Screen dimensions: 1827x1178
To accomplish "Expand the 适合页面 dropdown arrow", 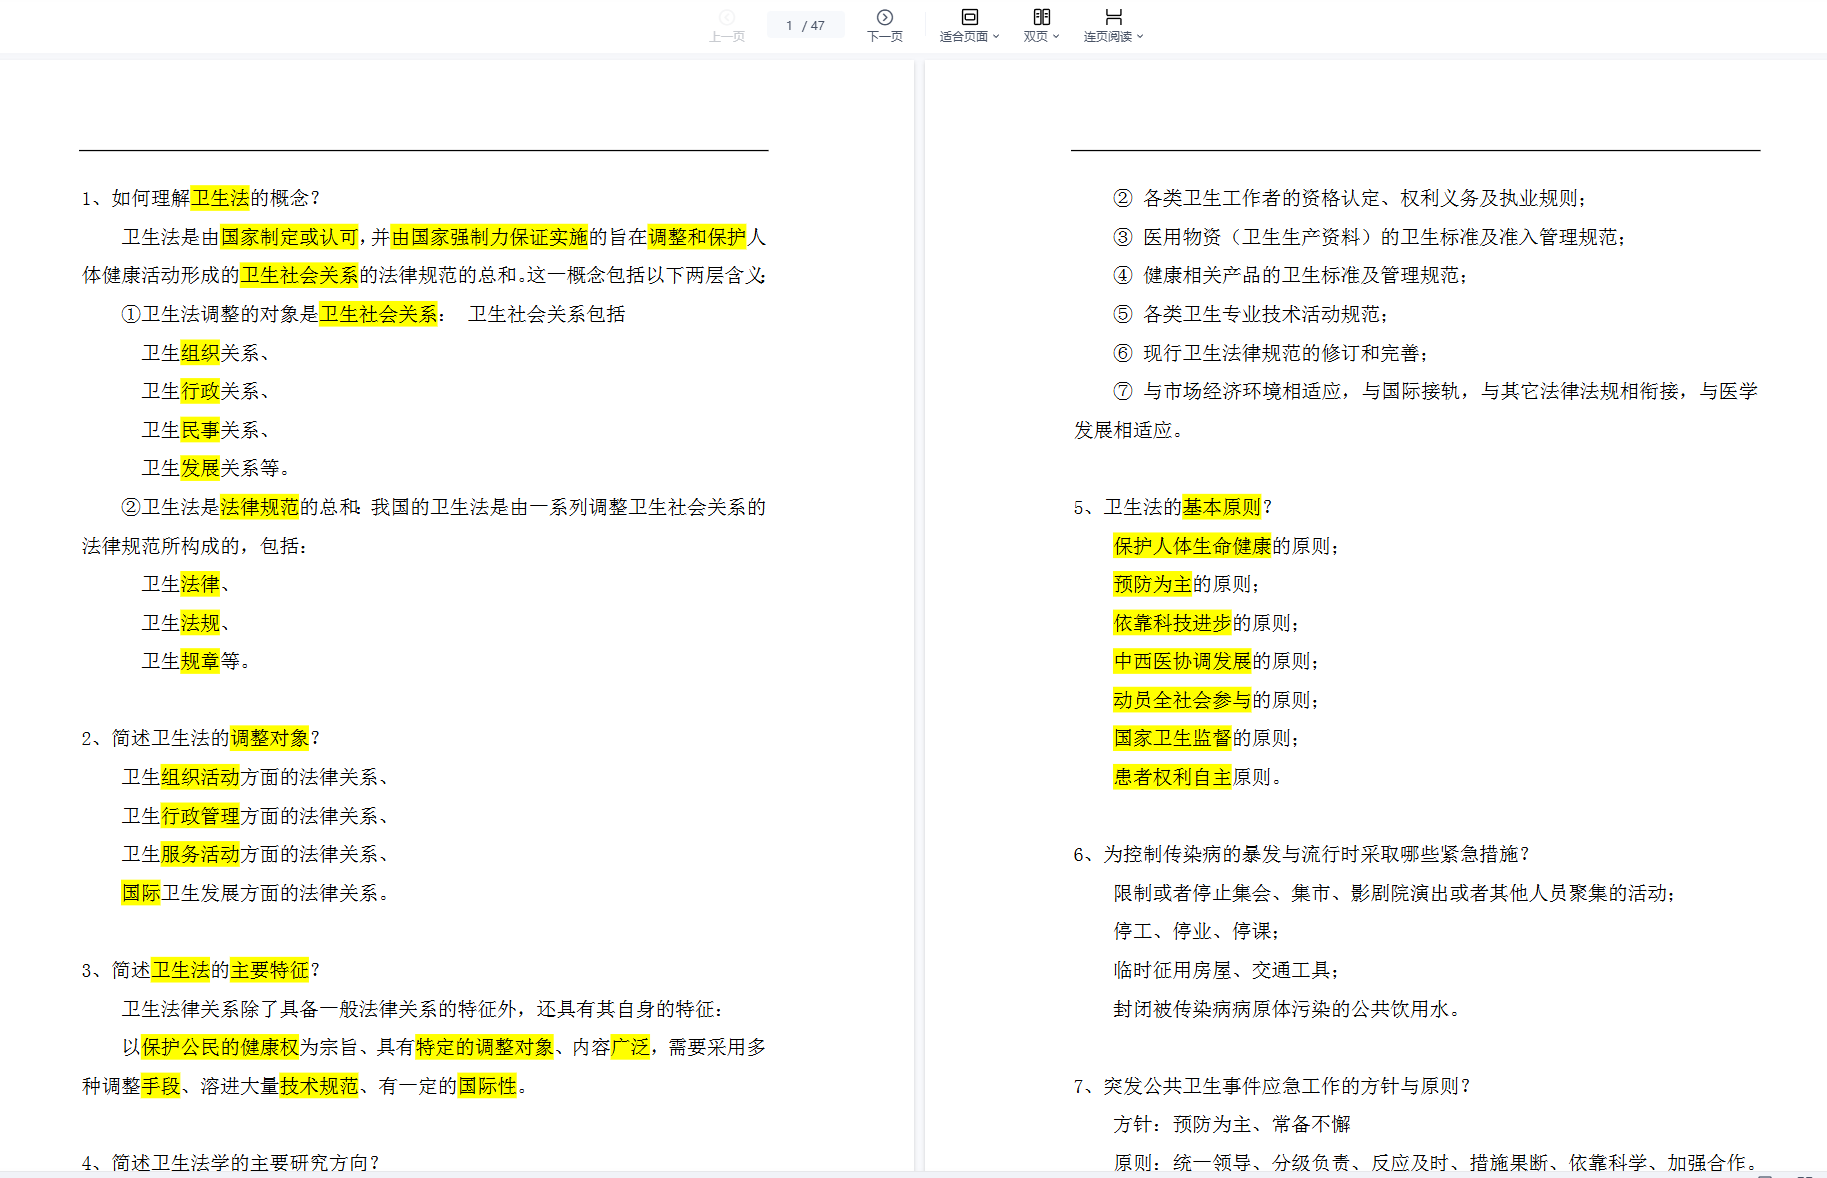I will point(996,37).
